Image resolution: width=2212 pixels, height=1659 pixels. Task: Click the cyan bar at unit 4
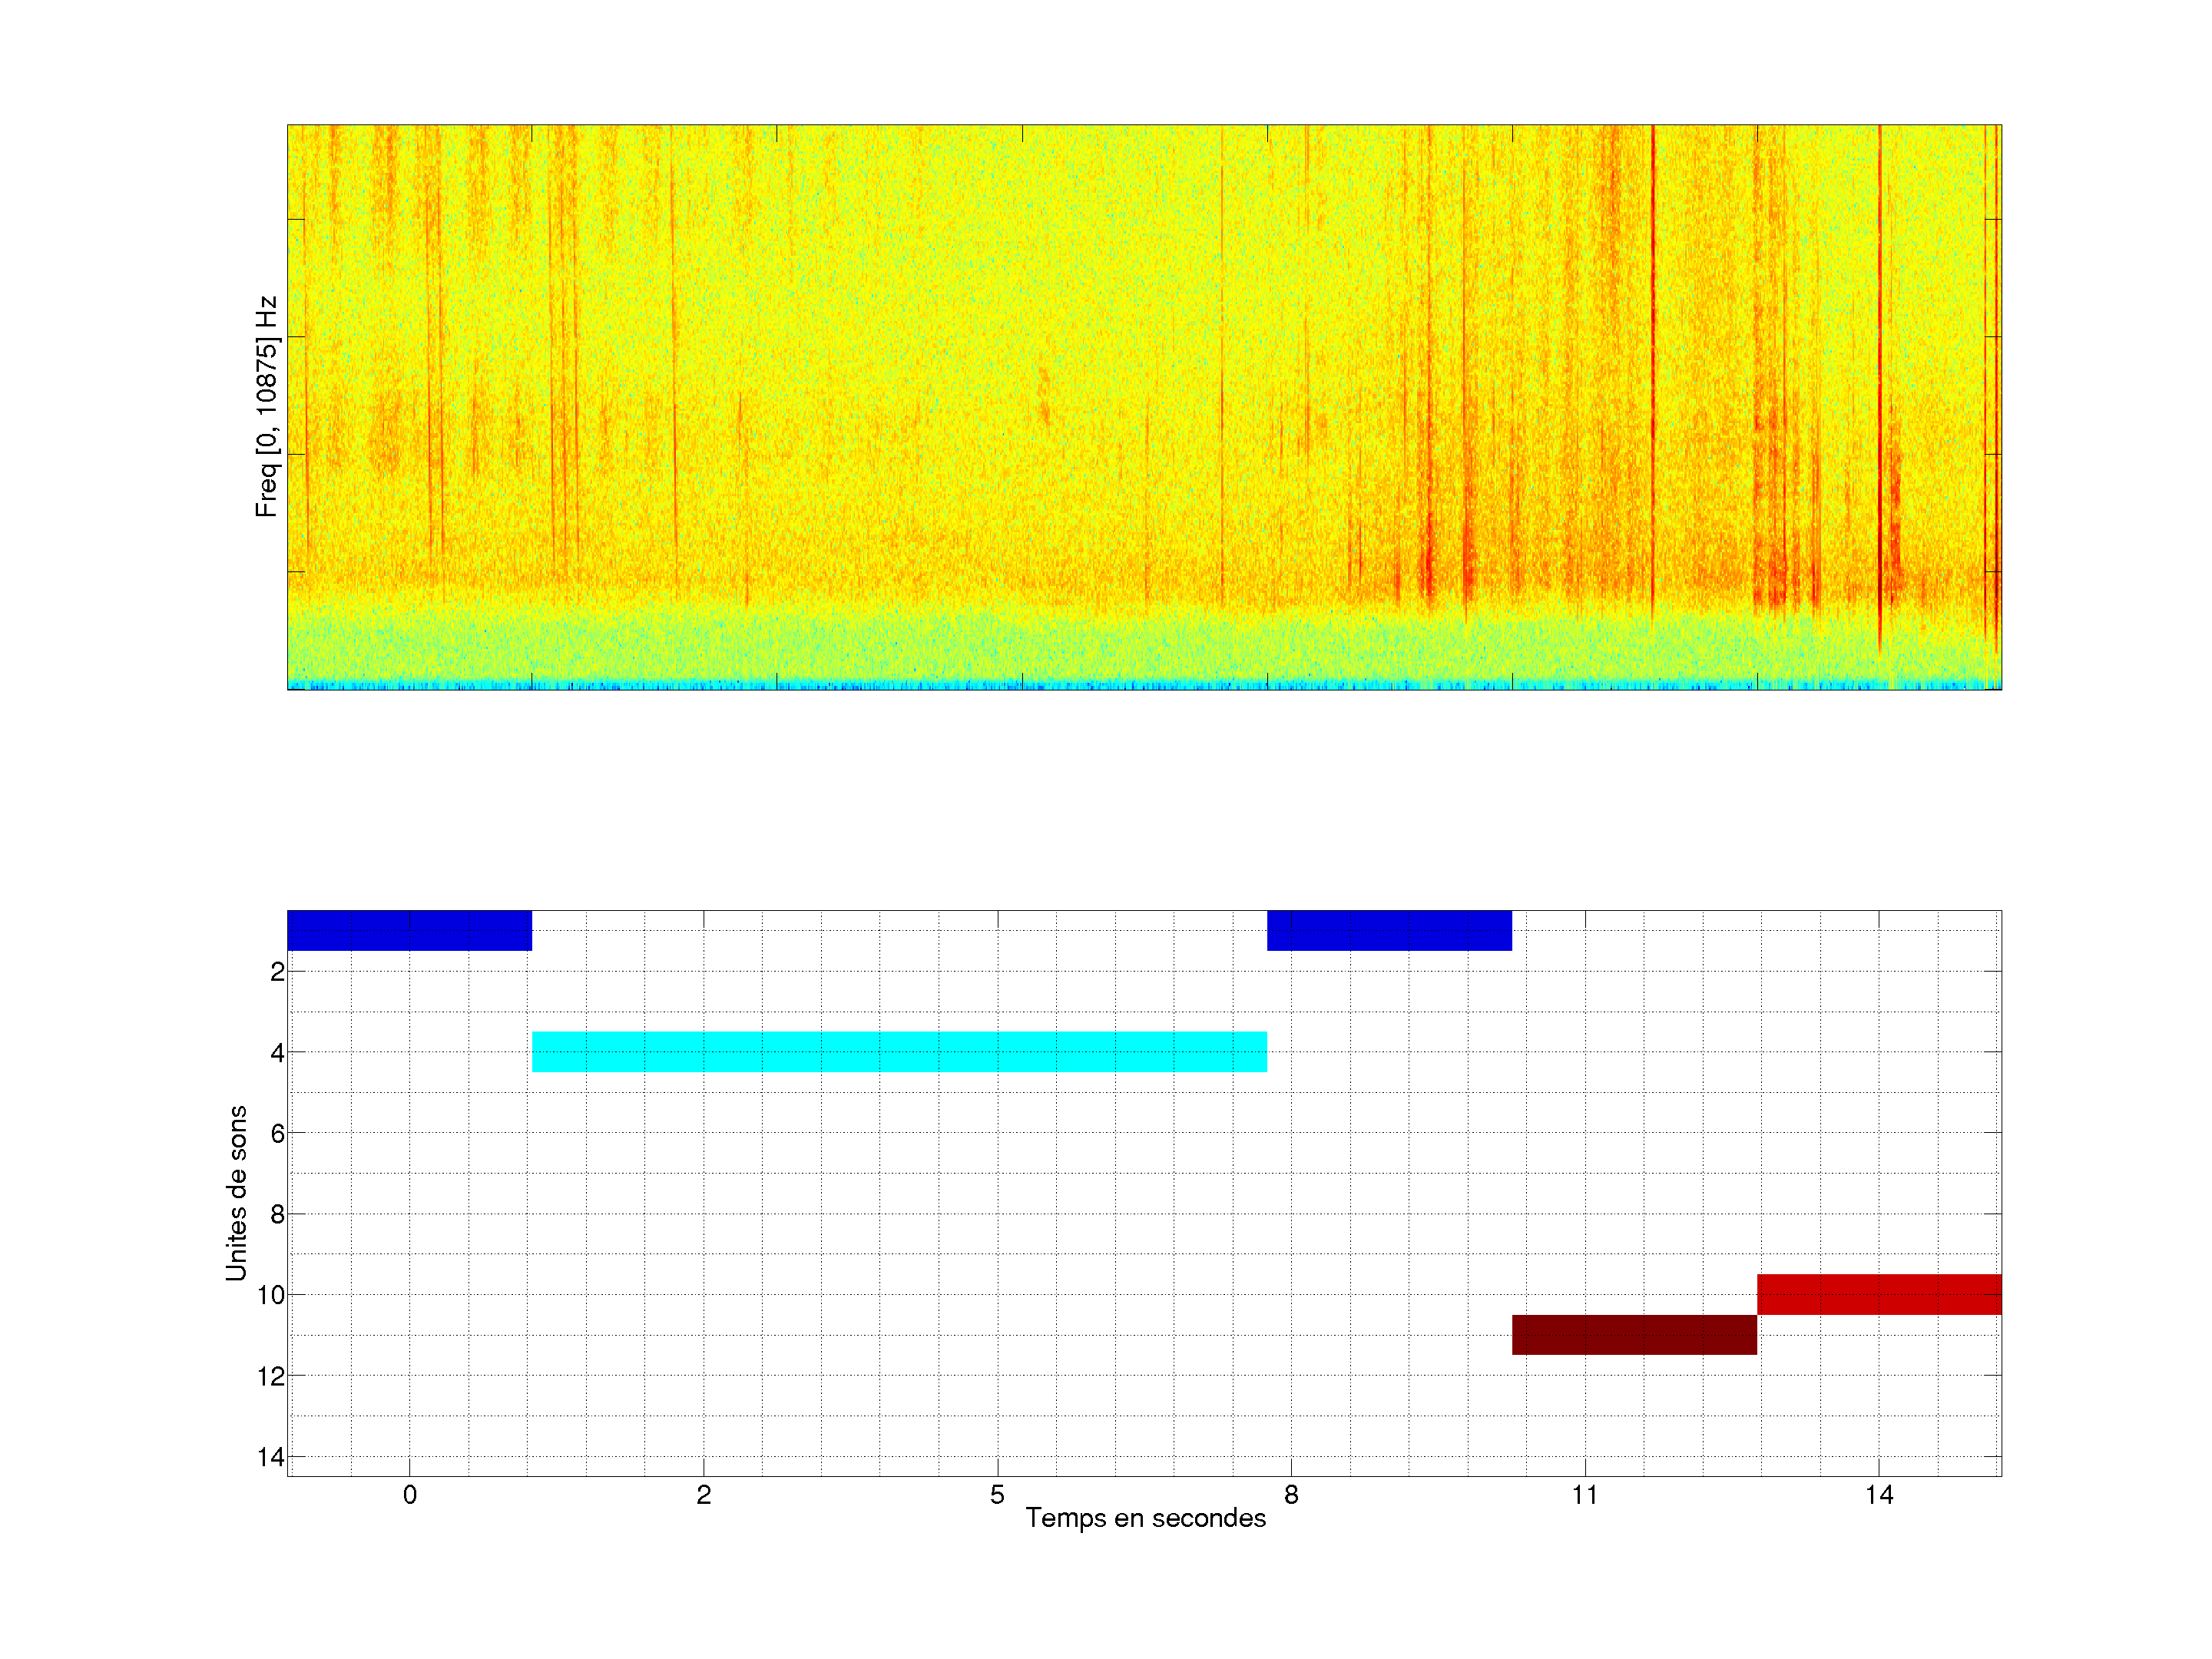point(899,1052)
